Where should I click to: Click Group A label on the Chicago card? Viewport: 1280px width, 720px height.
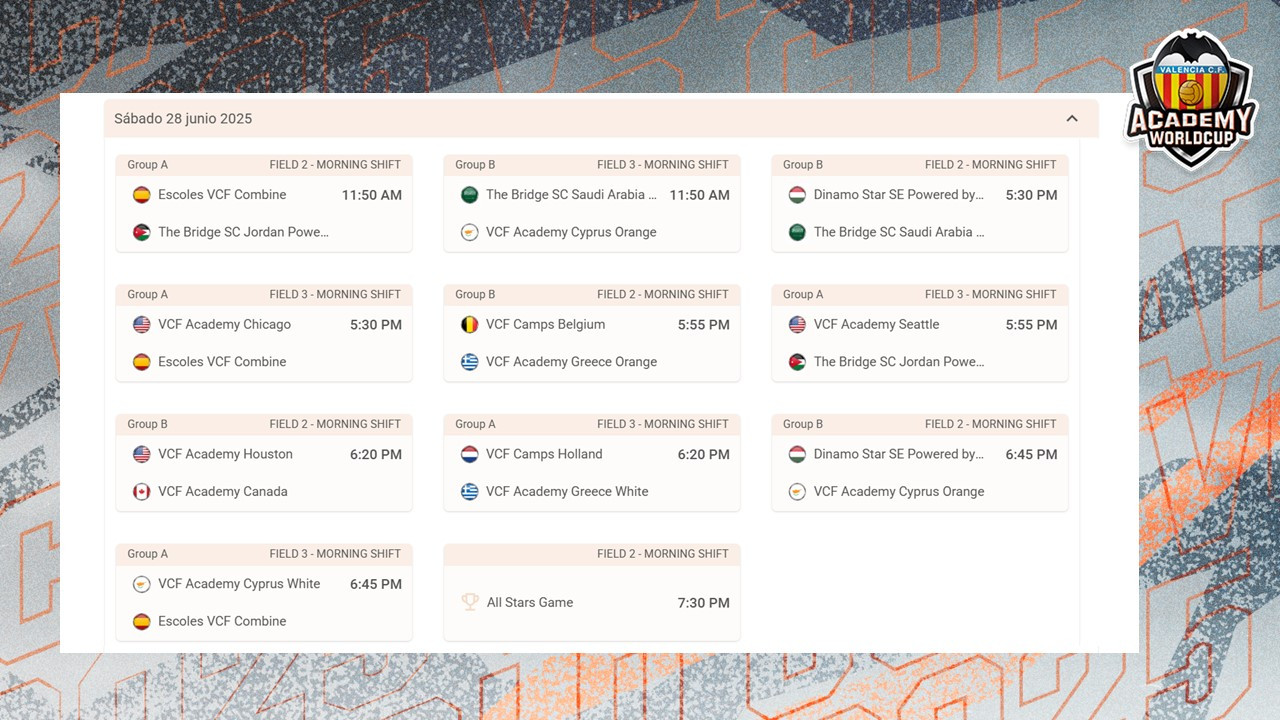(147, 294)
